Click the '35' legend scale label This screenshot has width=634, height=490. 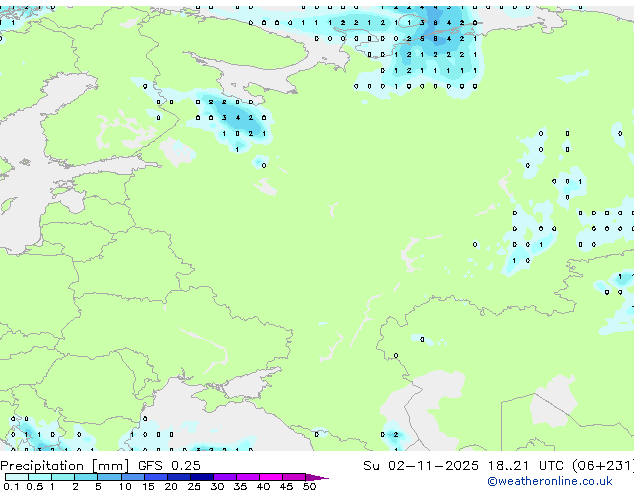click(240, 486)
